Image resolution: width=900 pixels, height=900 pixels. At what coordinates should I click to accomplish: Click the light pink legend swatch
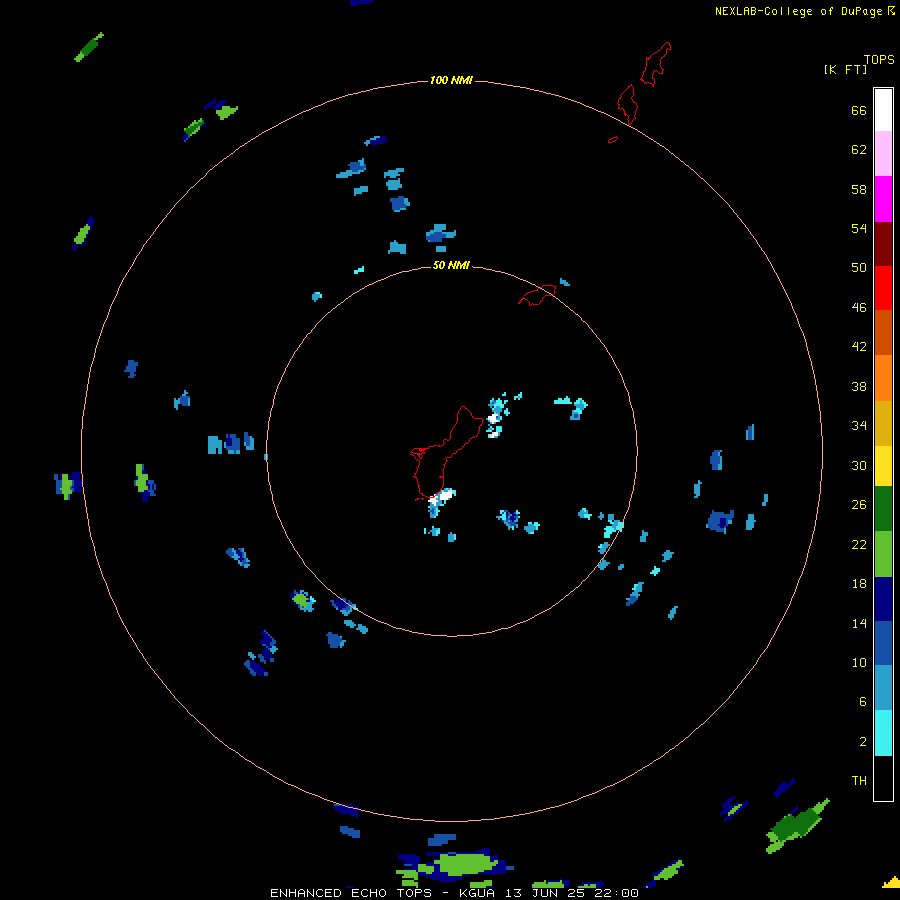point(883,153)
